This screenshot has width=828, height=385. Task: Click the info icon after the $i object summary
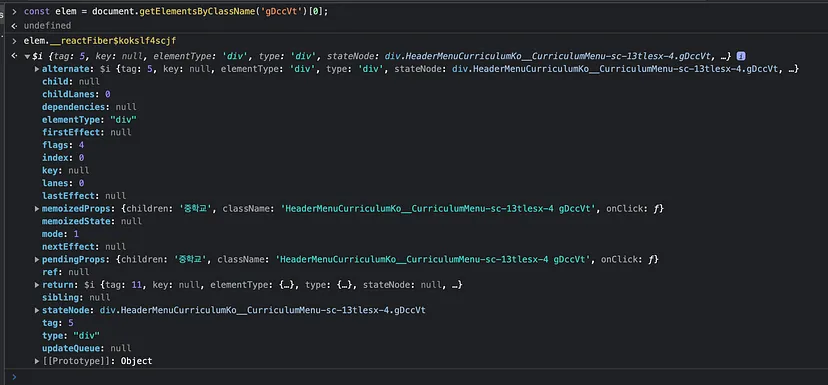pos(741,56)
